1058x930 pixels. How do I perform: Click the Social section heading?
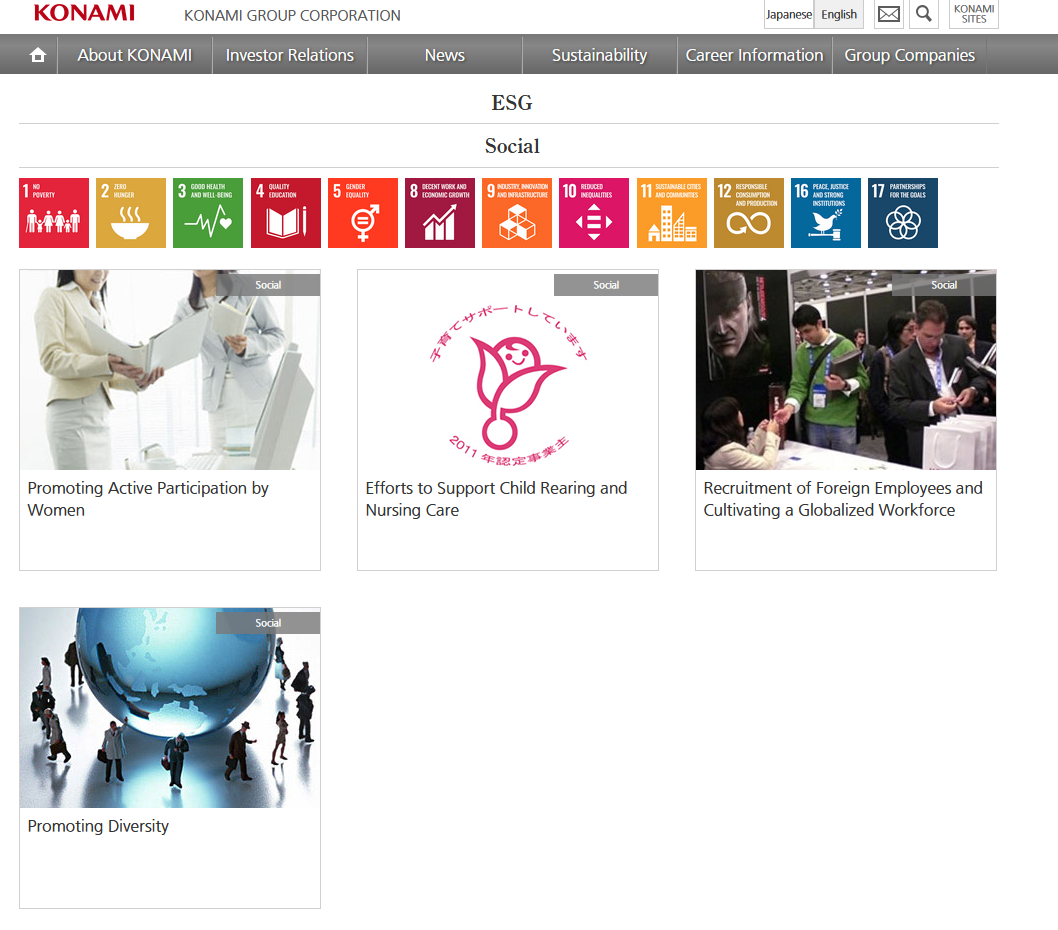[x=512, y=146]
